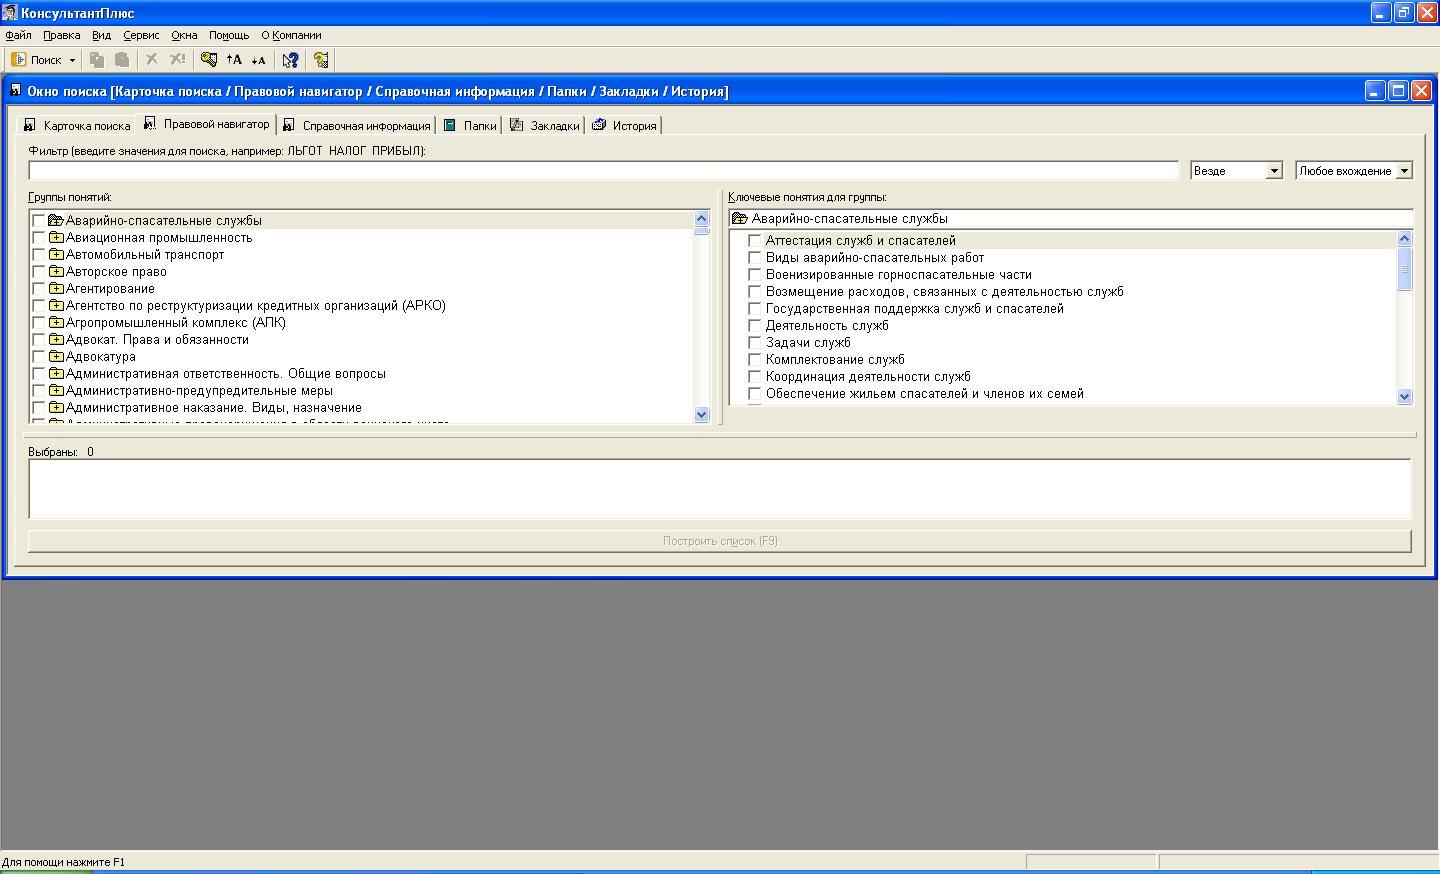This screenshot has height=874, width=1440.
Task: Open the История tab
Action: click(625, 125)
